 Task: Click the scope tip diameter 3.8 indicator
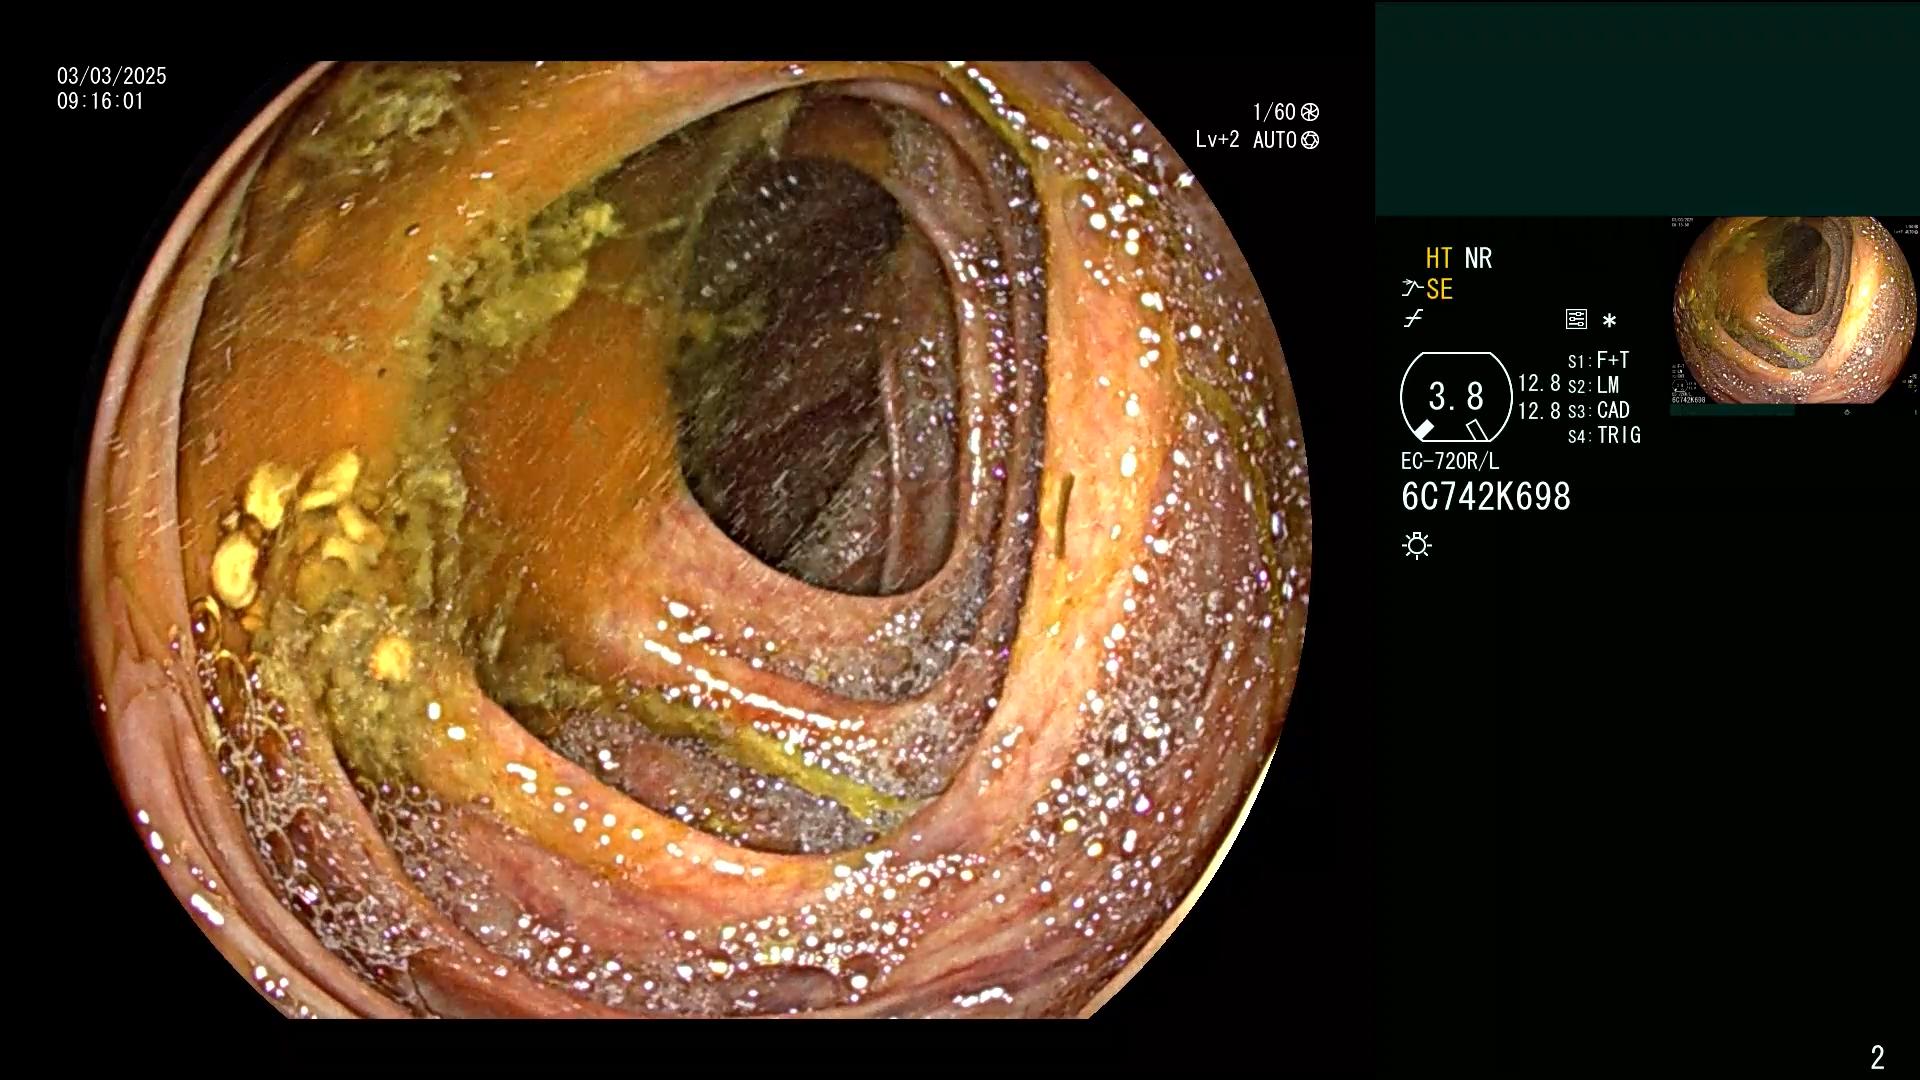(x=1456, y=397)
